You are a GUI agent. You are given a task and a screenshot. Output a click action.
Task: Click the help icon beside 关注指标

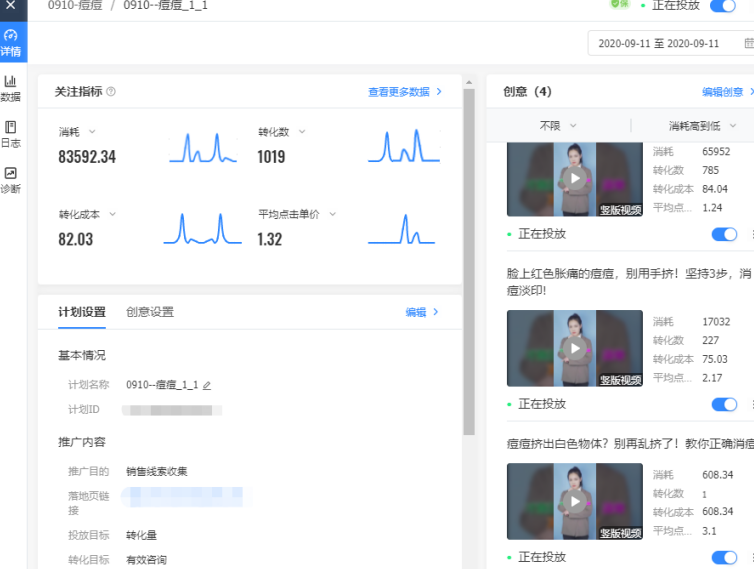point(111,91)
